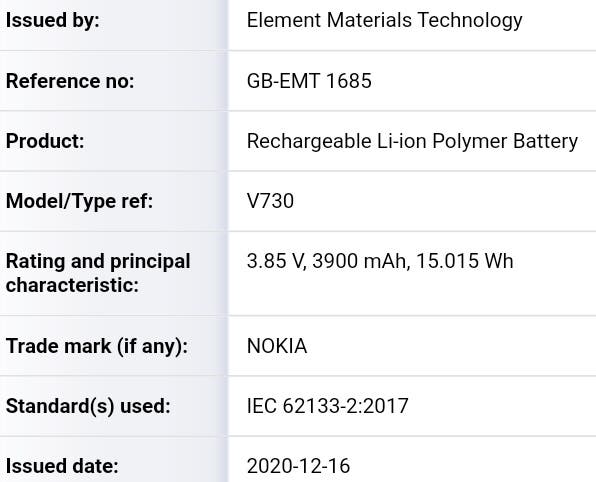Image resolution: width=596 pixels, height=482 pixels.
Task: Click the 'Product:' label
Action: click(45, 141)
